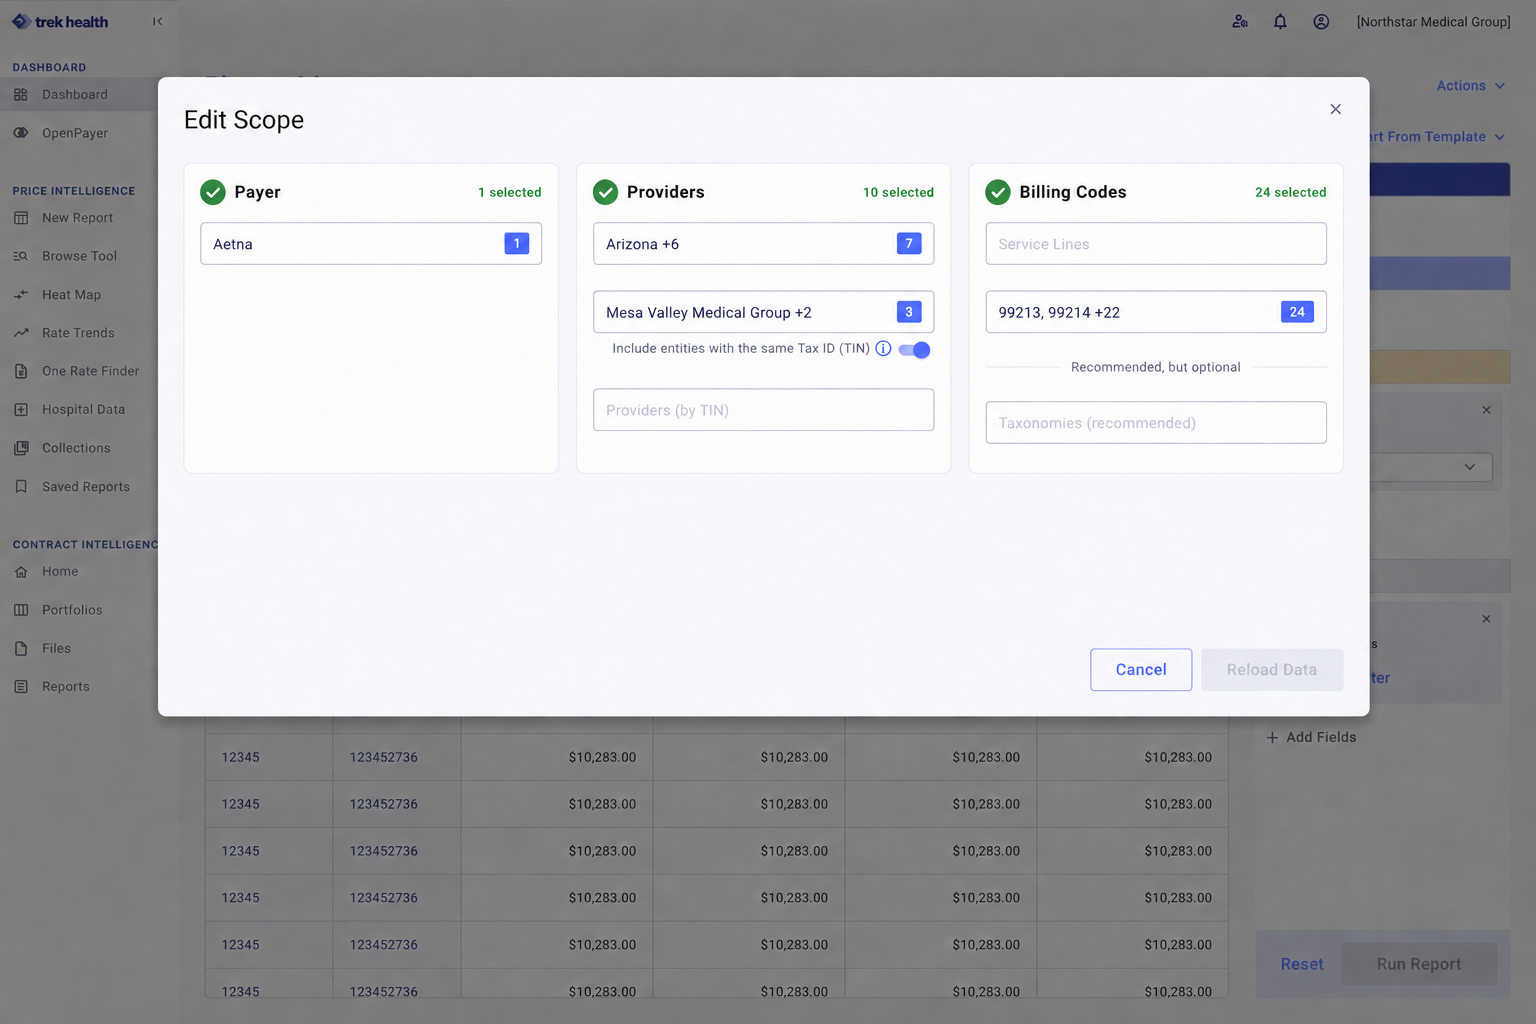Open the Service Lines dropdown
This screenshot has height=1024, width=1536.
tap(1156, 243)
